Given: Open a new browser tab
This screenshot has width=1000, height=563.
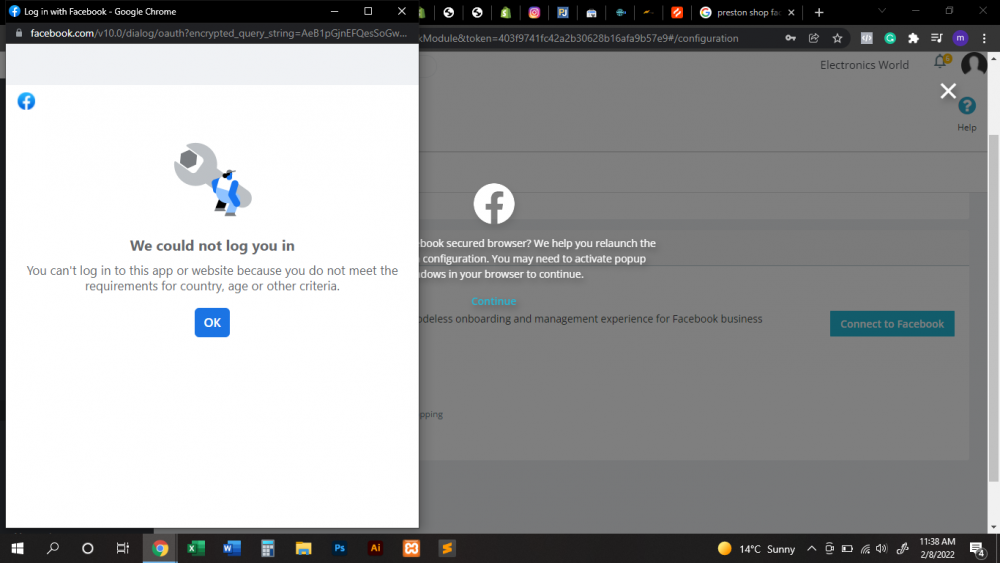Looking at the screenshot, I should coord(819,12).
